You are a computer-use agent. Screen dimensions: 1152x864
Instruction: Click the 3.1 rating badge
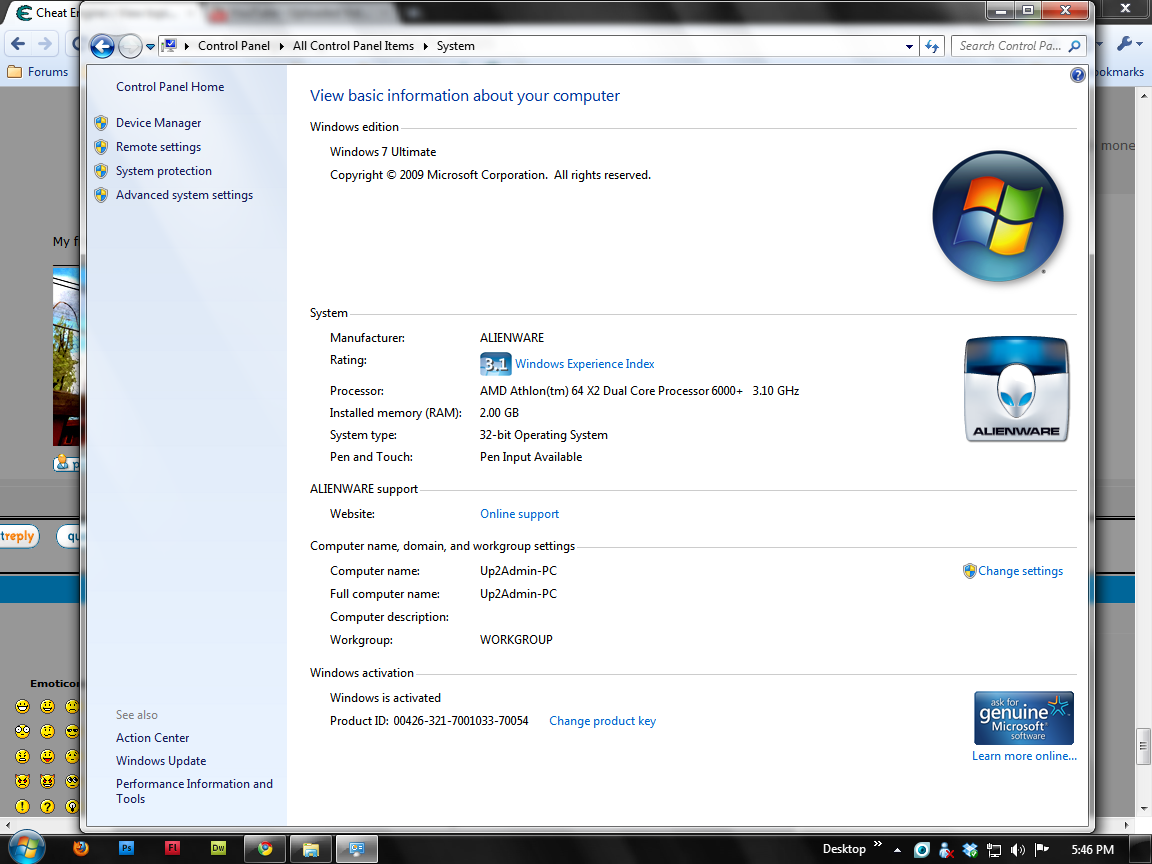tap(495, 364)
